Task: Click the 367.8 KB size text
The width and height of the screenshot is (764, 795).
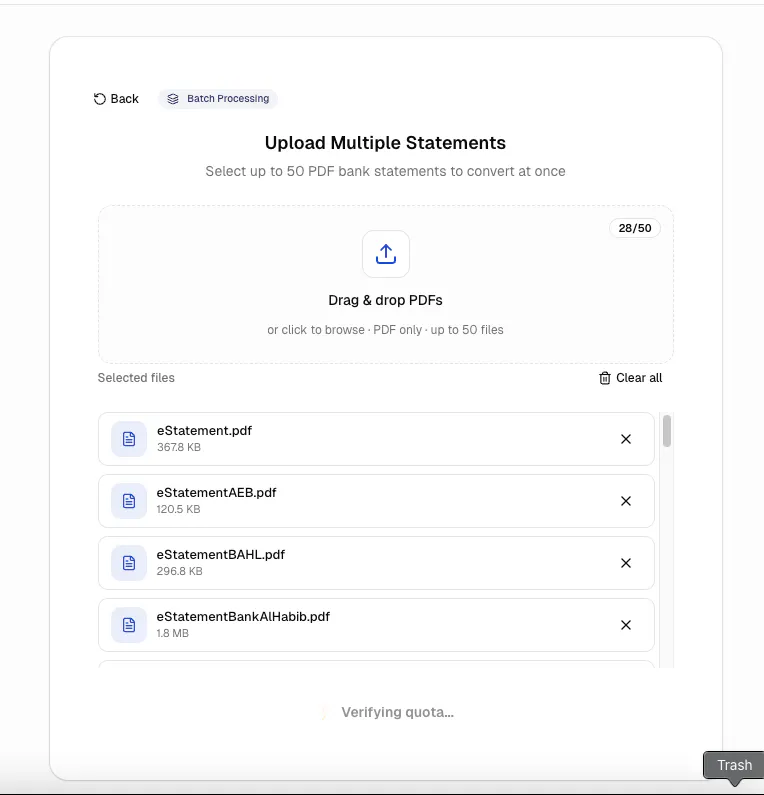Action: coord(179,447)
